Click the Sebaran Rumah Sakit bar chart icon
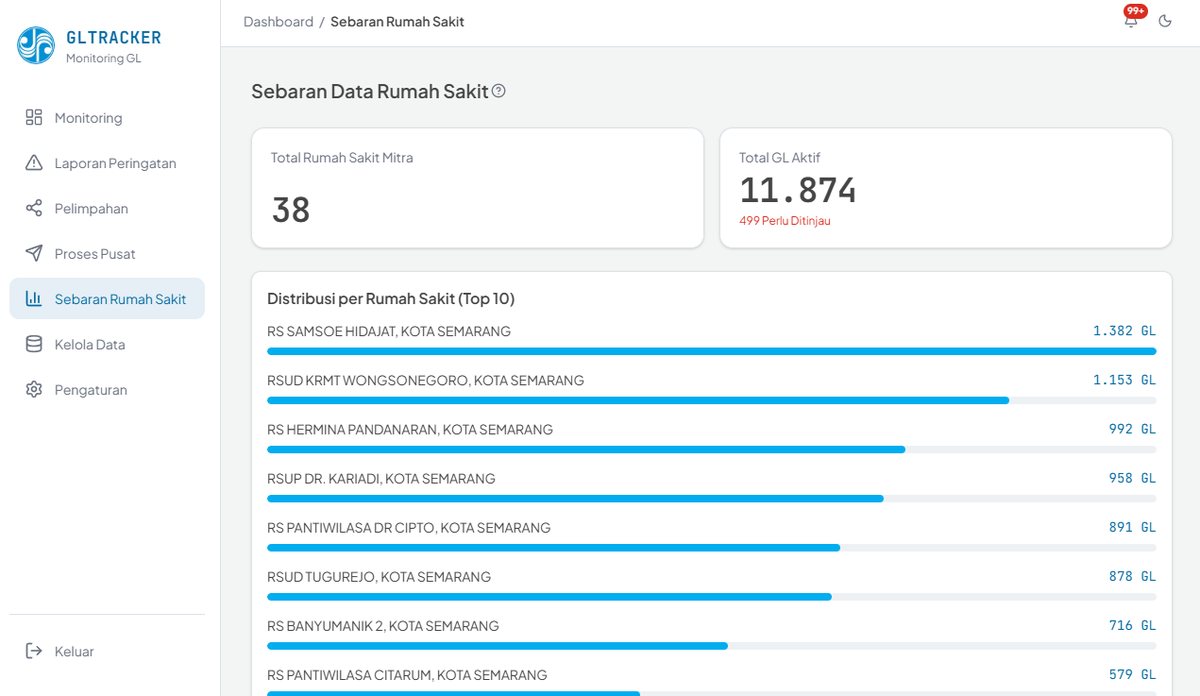The width and height of the screenshot is (1200, 696). coord(34,299)
